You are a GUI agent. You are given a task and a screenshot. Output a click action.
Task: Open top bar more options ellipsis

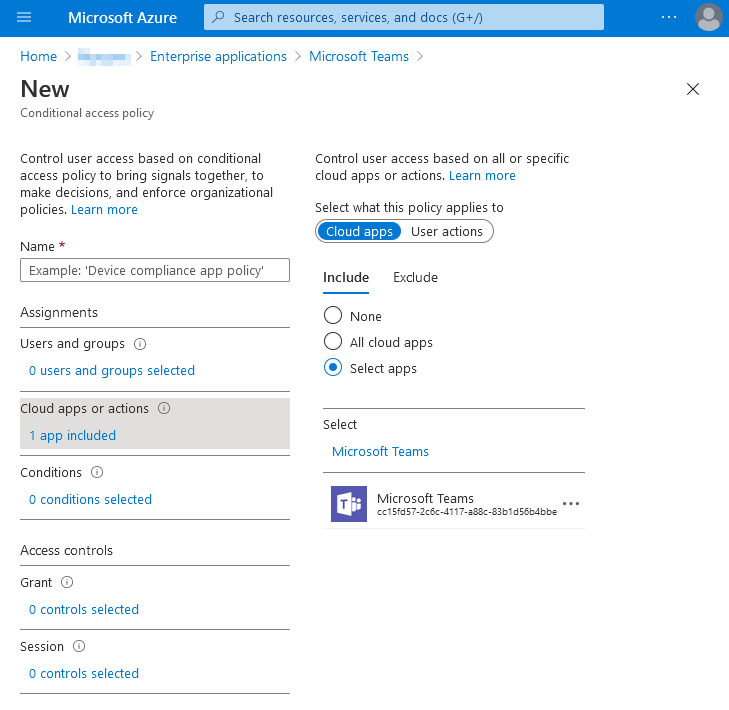coord(669,18)
